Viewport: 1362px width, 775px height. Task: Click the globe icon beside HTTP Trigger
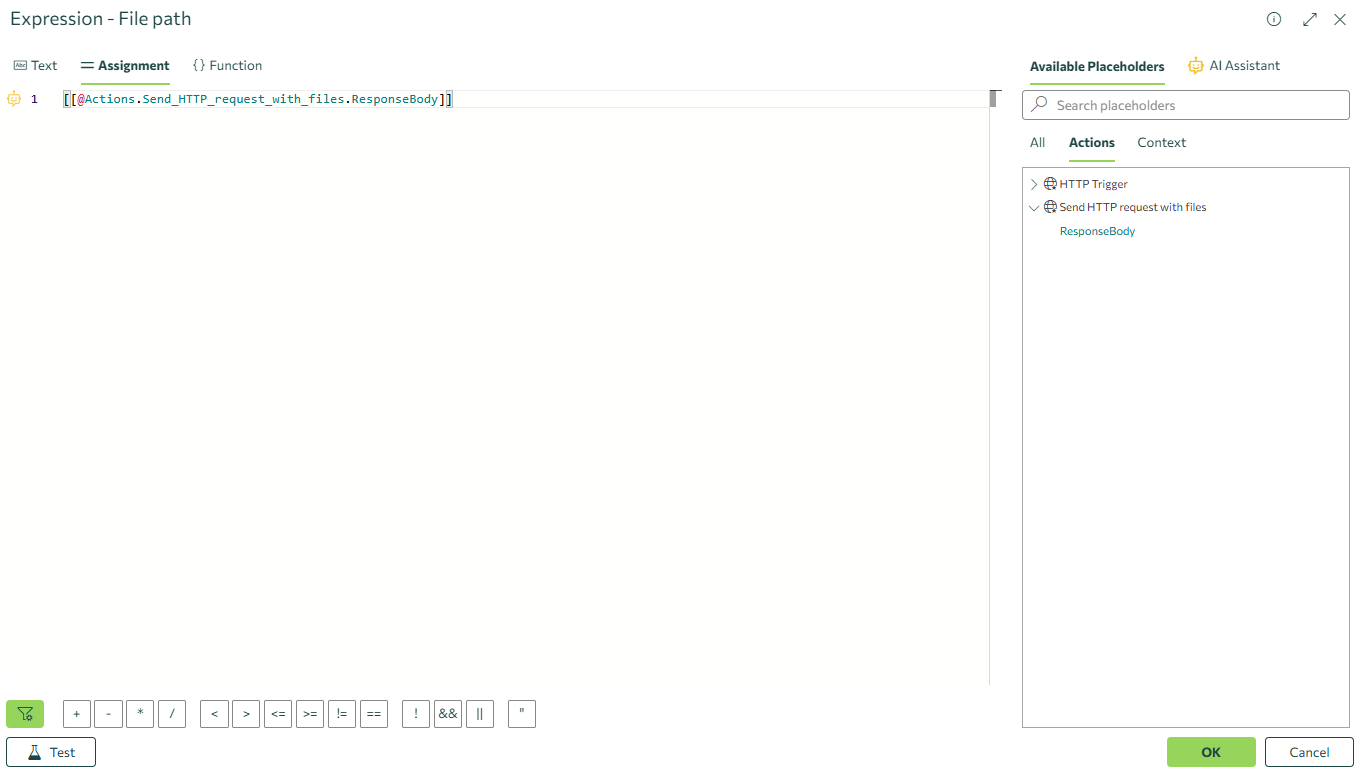click(1050, 183)
